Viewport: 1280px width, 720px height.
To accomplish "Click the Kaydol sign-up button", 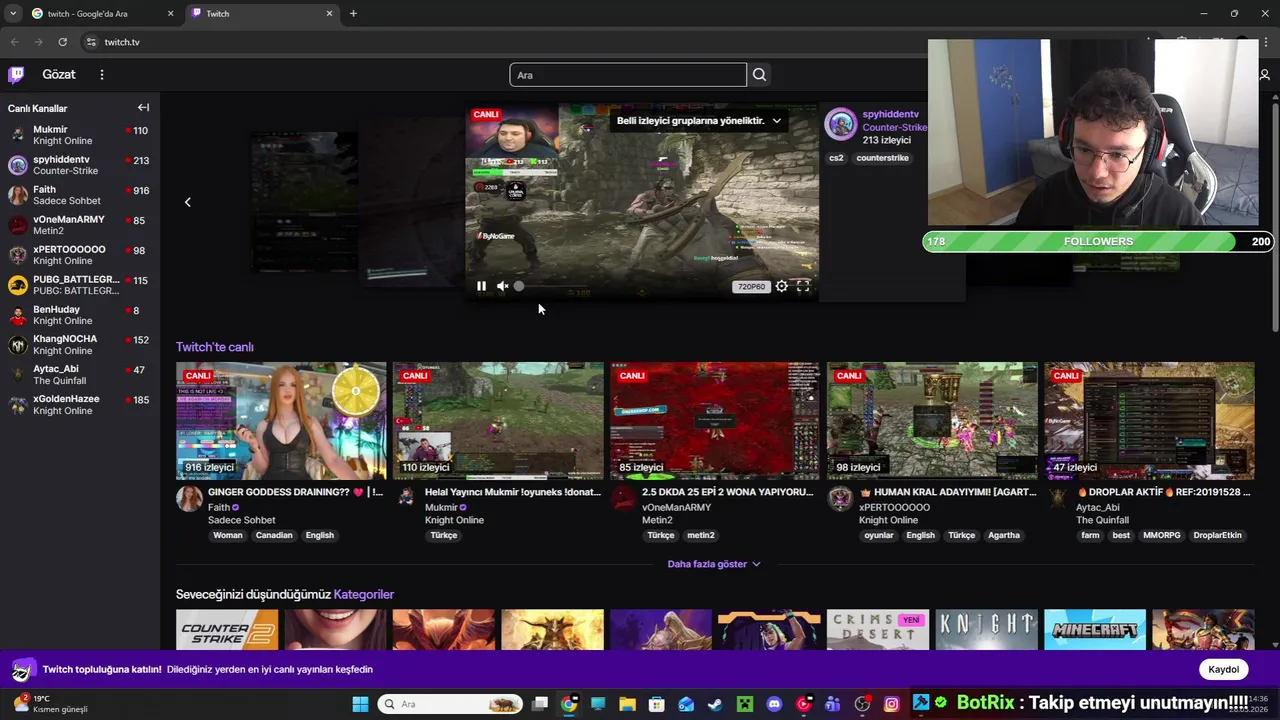I will (1223, 669).
